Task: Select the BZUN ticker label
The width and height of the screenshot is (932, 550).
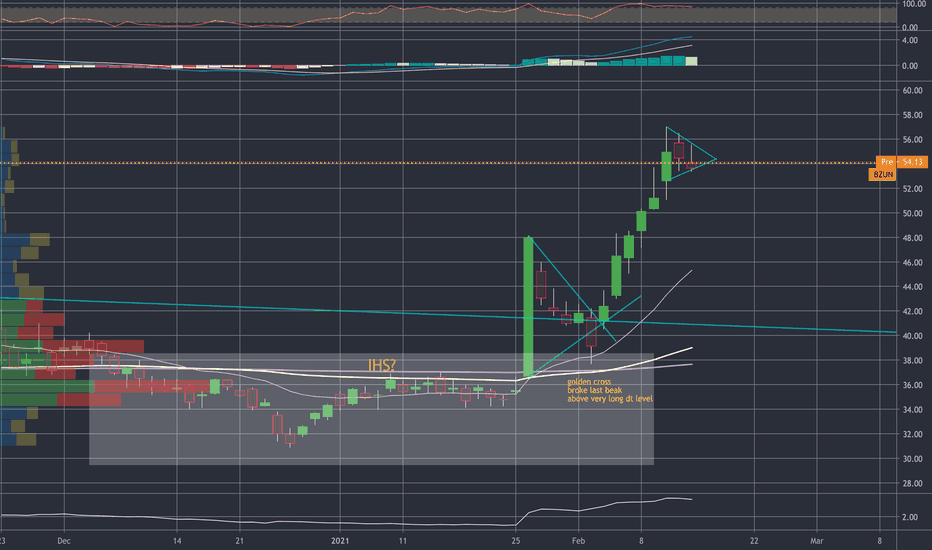Action: (x=883, y=174)
